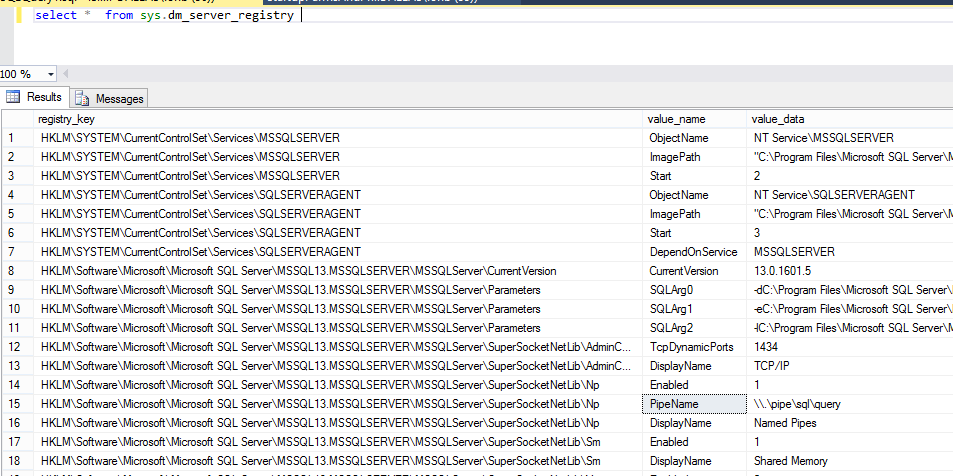Viewport: 953px width, 476px height.
Task: Click the Shared Memory cell
Action: pos(850,461)
